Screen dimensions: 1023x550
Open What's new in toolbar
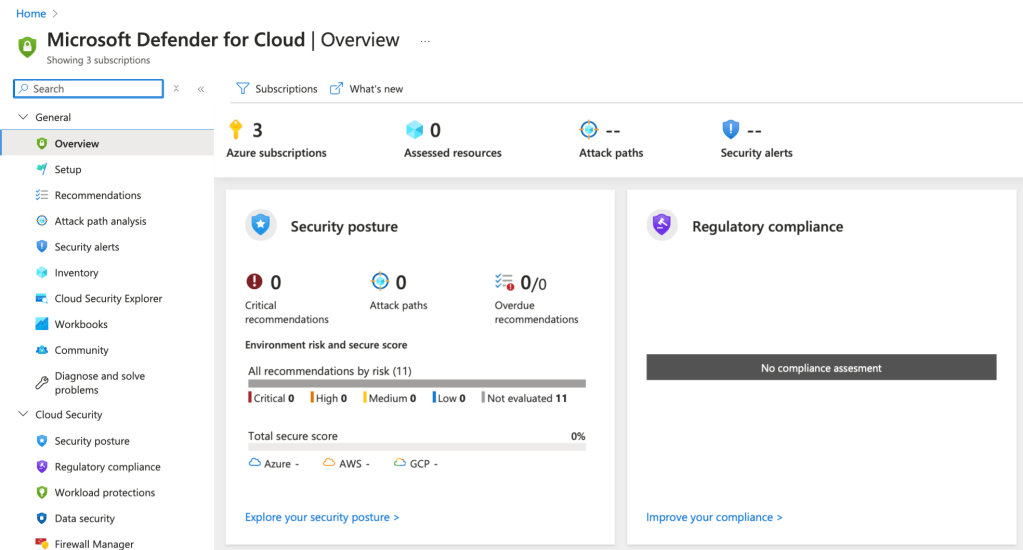(366, 89)
